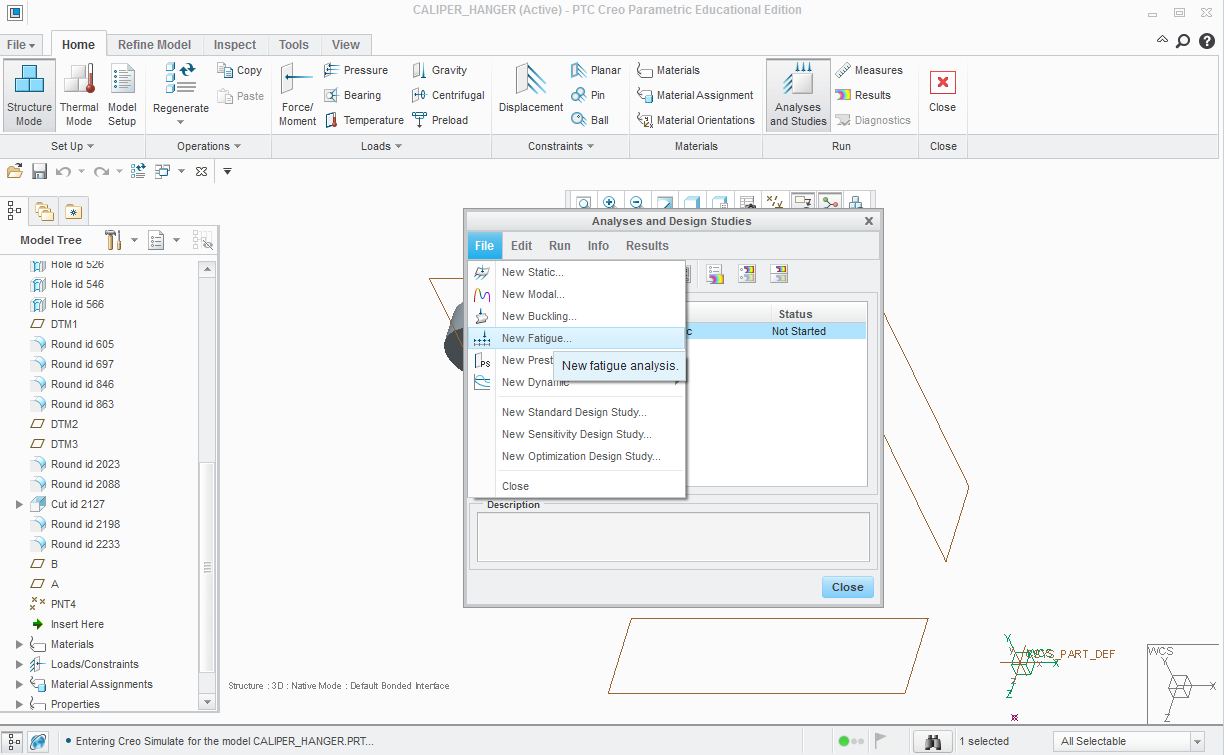The height and width of the screenshot is (755, 1224).
Task: Add a Force/Moment load
Action: tap(297, 95)
